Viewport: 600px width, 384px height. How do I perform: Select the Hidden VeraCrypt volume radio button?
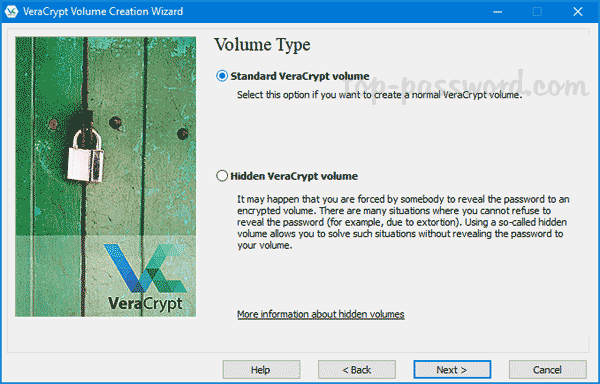pyautogui.click(x=222, y=176)
